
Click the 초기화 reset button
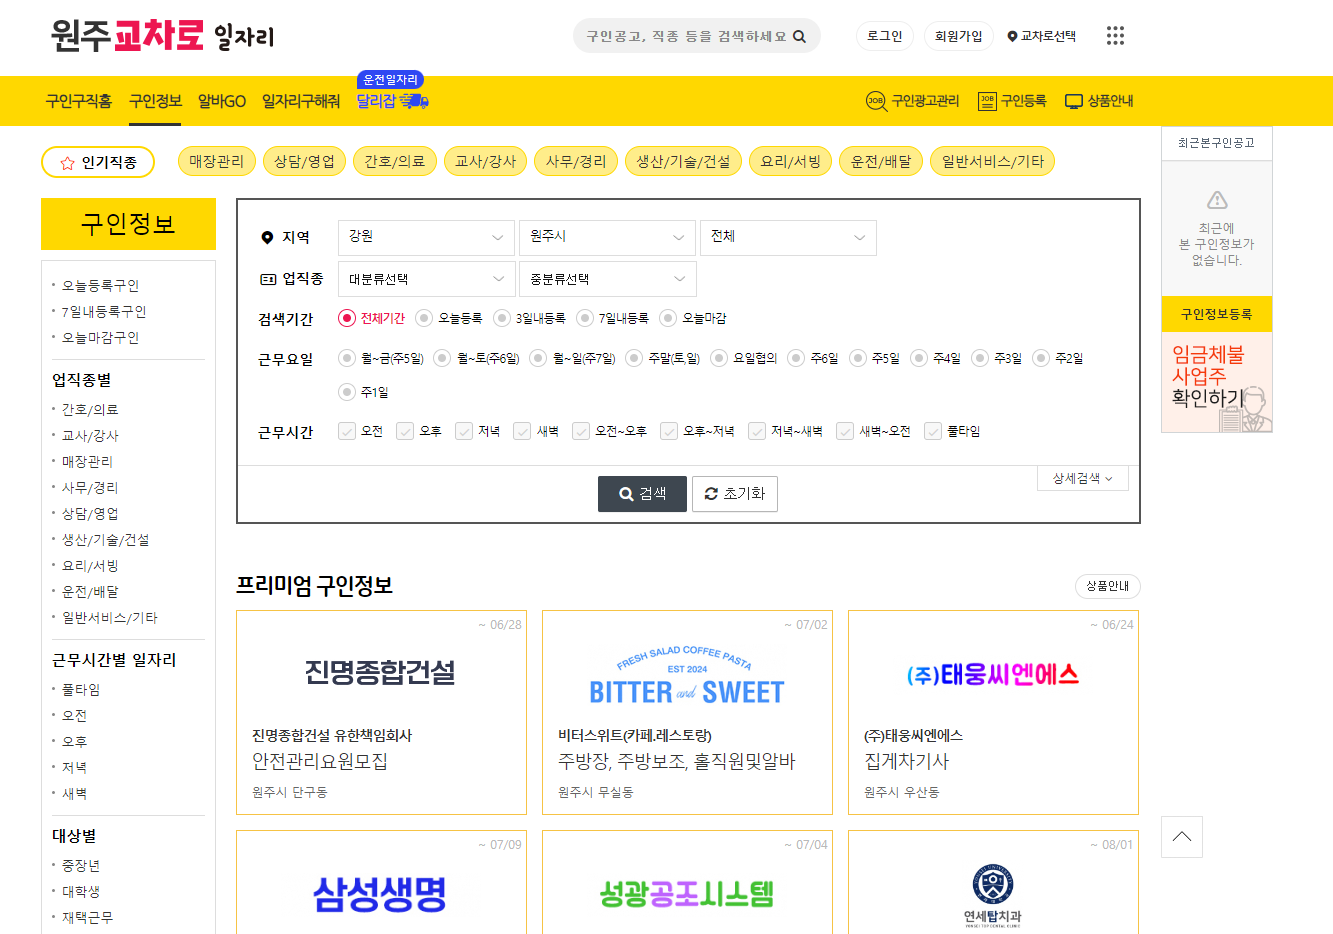[x=735, y=494]
